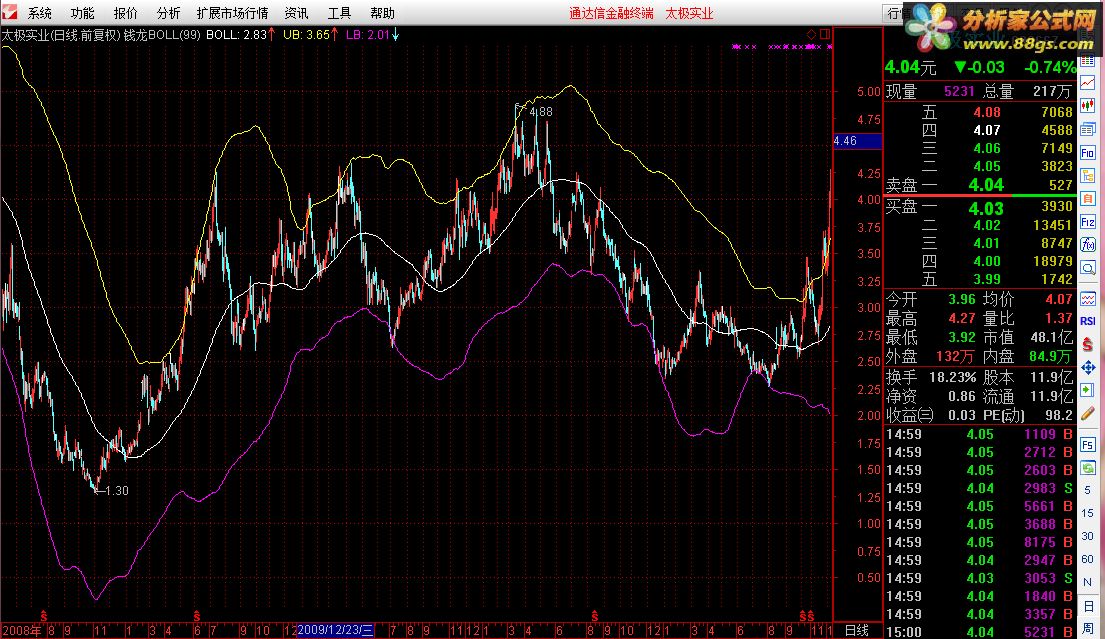Image resolution: width=1105 pixels, height=639 pixels.
Task: Open the sector tree structure icon
Action: coord(1087,175)
